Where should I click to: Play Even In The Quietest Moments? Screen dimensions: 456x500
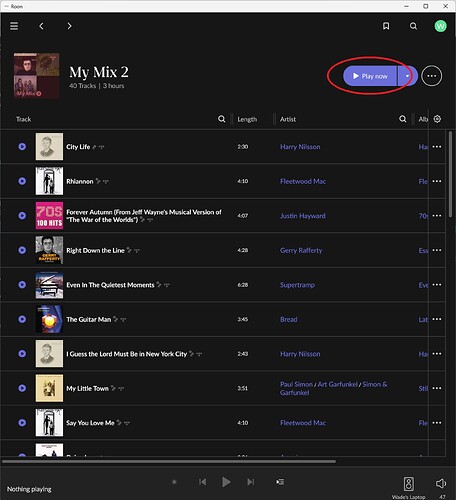pos(22,285)
